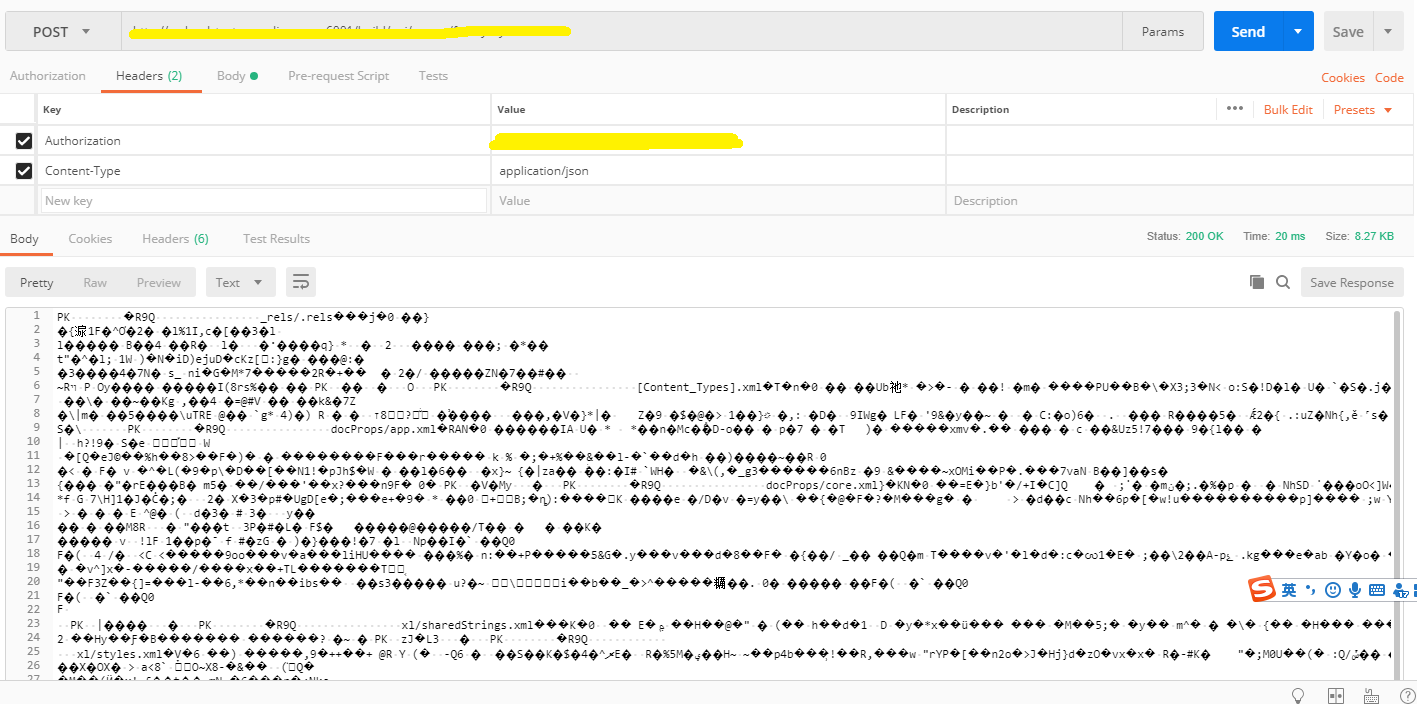Select the Preview view mode
The width and height of the screenshot is (1417, 704).
(x=159, y=283)
